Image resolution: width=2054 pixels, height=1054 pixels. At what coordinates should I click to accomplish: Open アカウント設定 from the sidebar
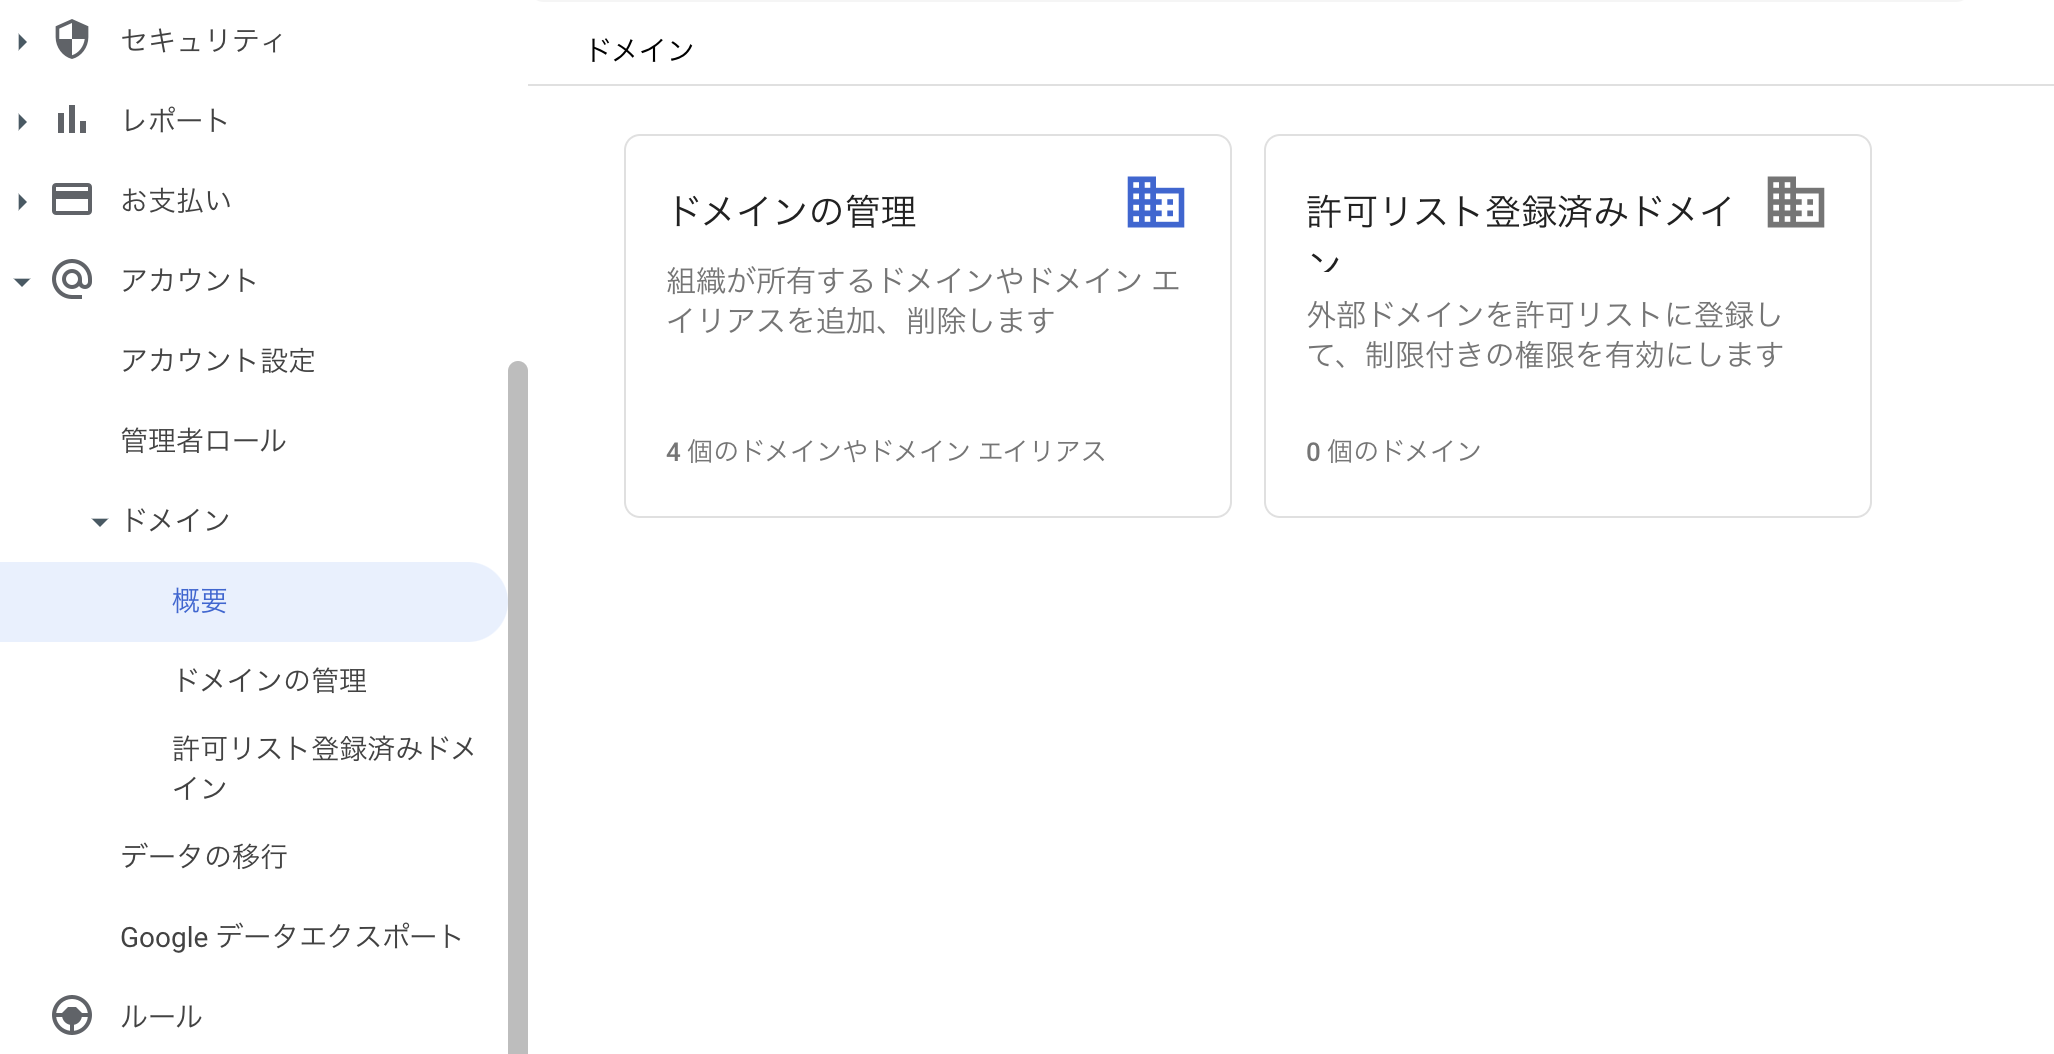218,361
